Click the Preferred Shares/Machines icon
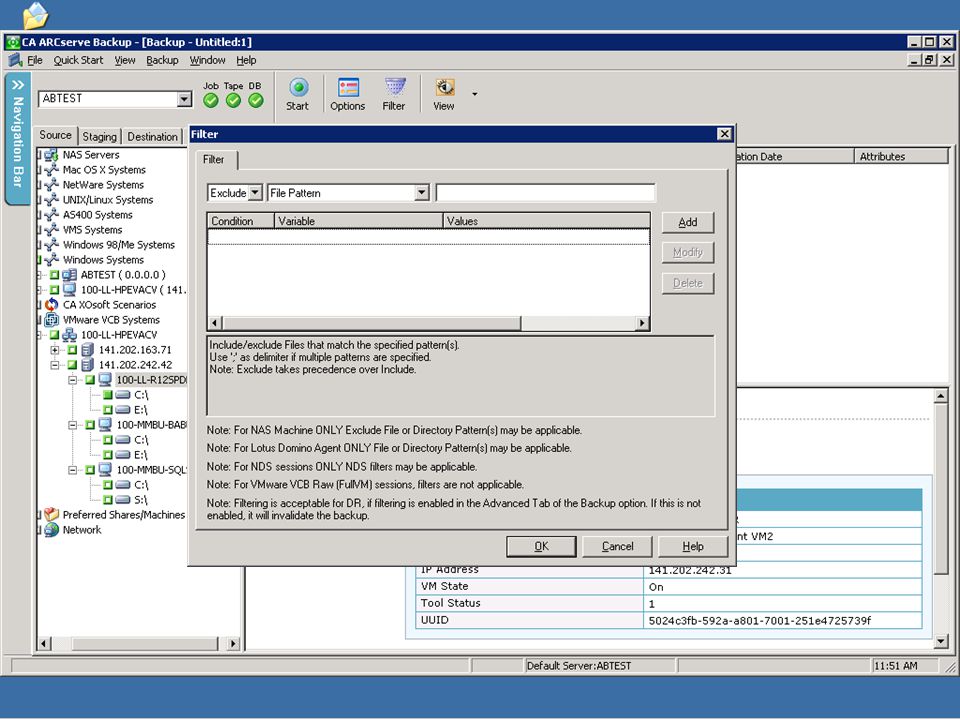960x720 pixels. (x=51, y=514)
